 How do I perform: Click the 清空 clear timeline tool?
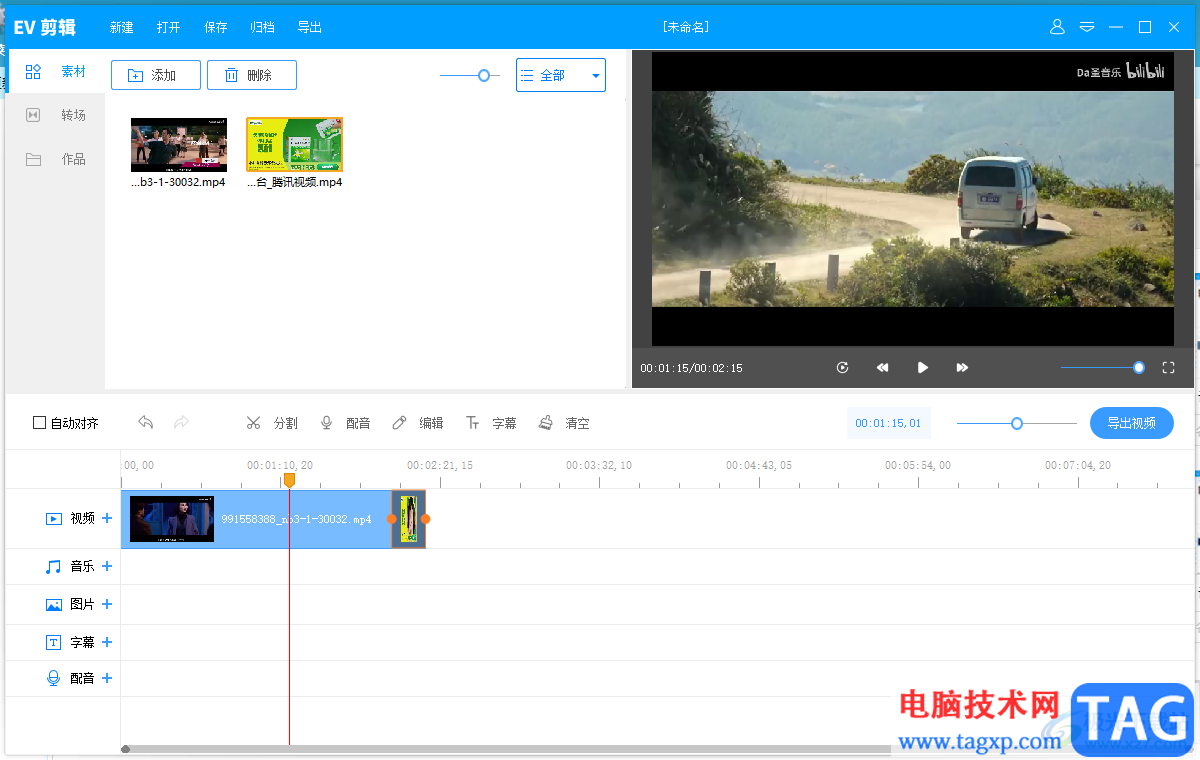[564, 423]
